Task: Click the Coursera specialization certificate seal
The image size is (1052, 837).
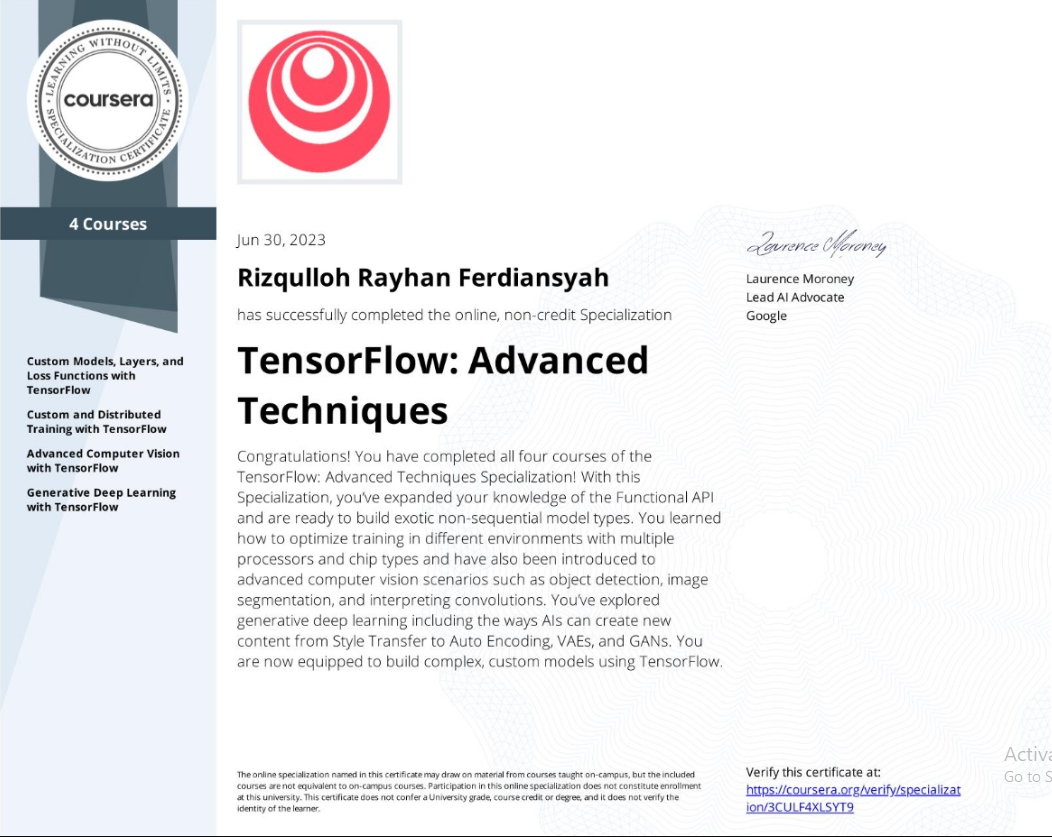Action: (108, 101)
